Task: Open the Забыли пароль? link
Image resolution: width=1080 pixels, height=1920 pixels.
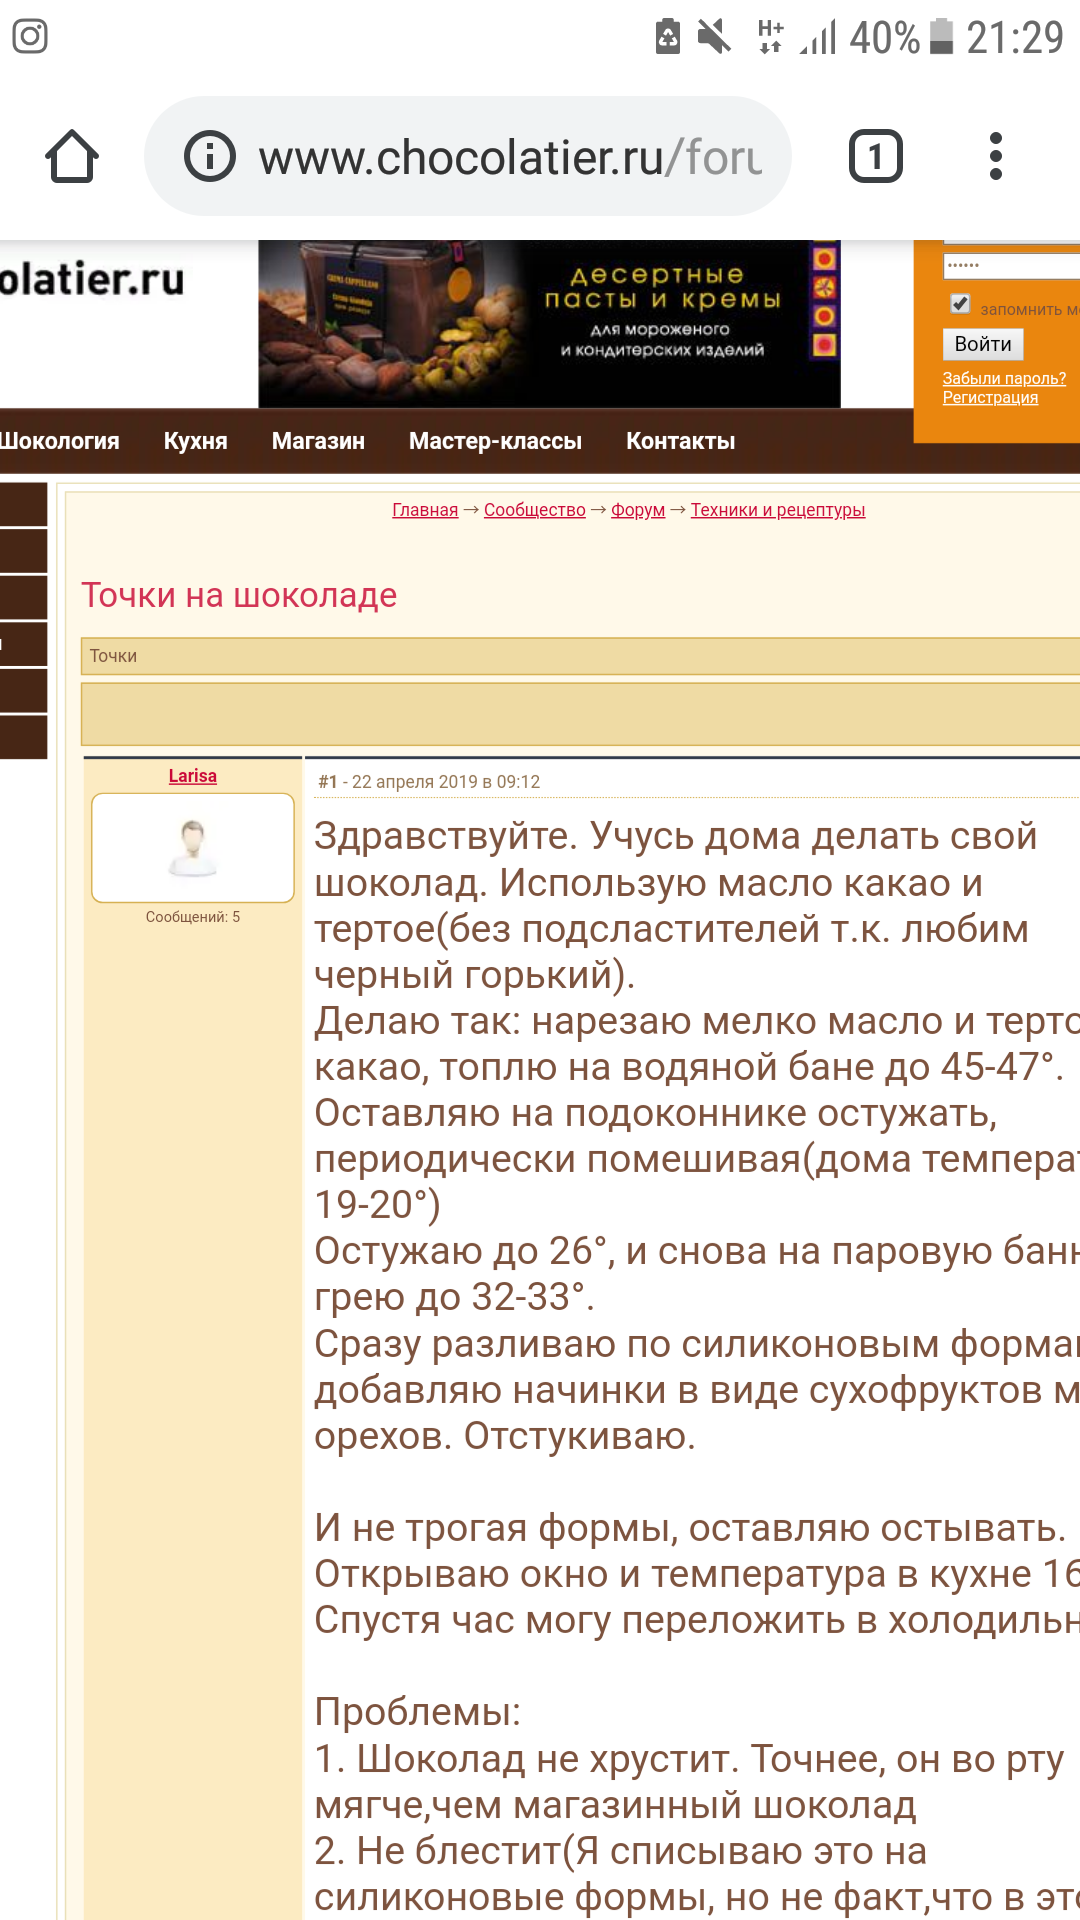Action: click(1003, 378)
